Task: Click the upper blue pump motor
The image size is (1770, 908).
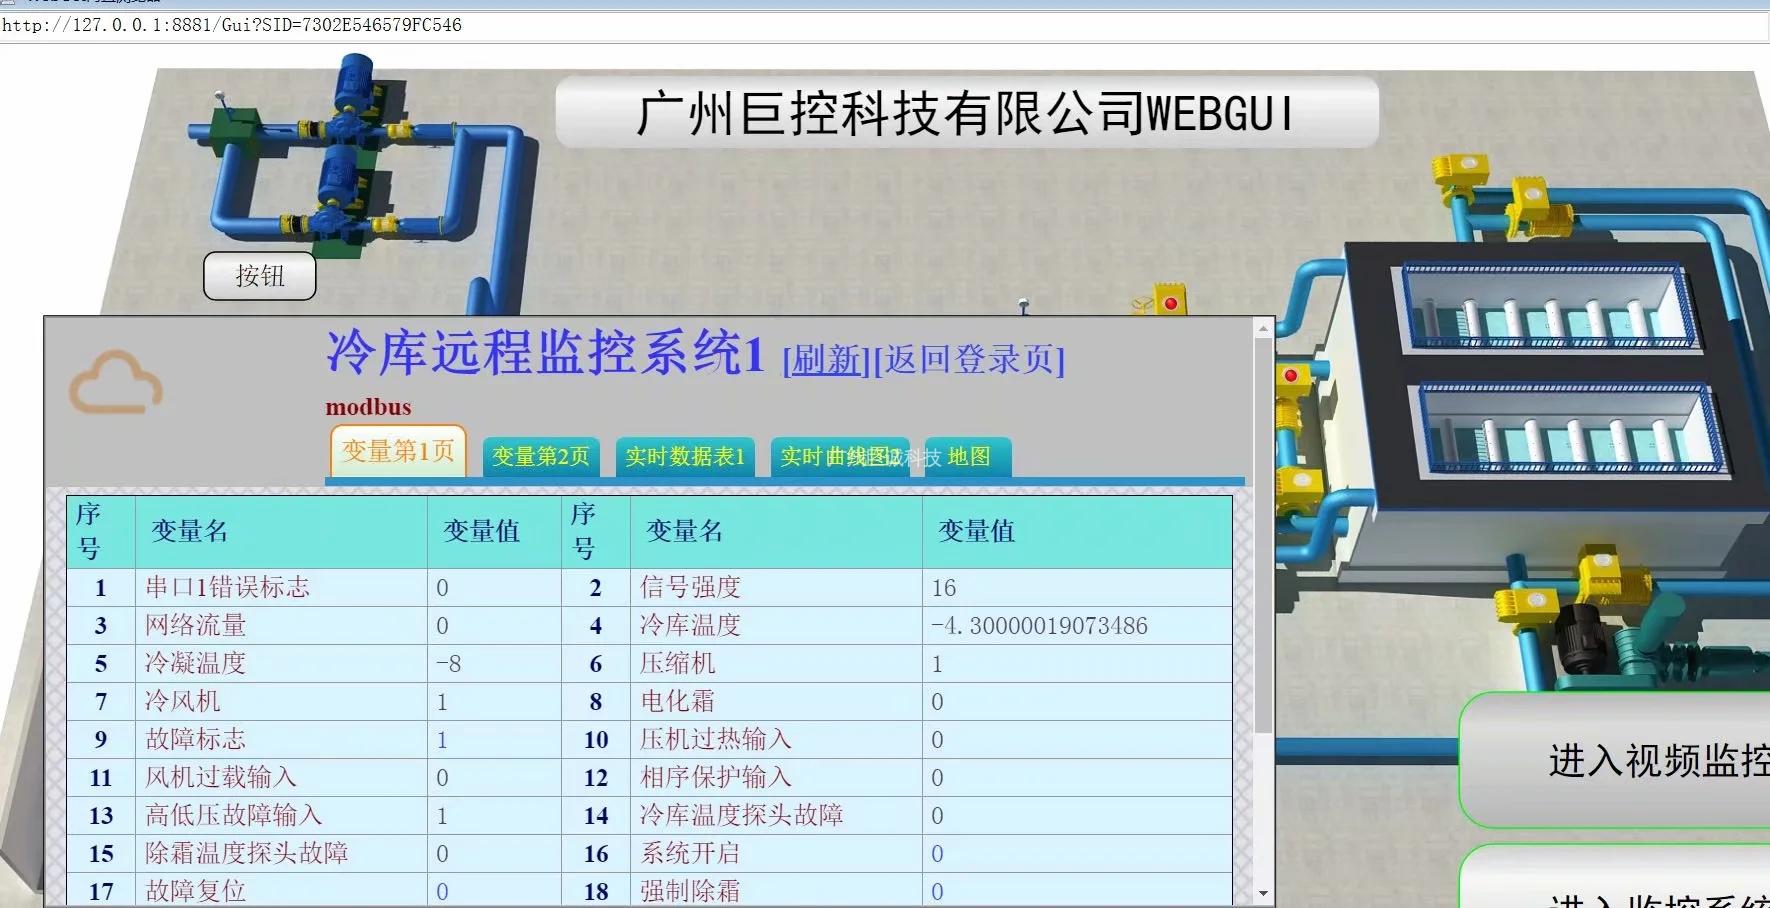Action: point(354,82)
